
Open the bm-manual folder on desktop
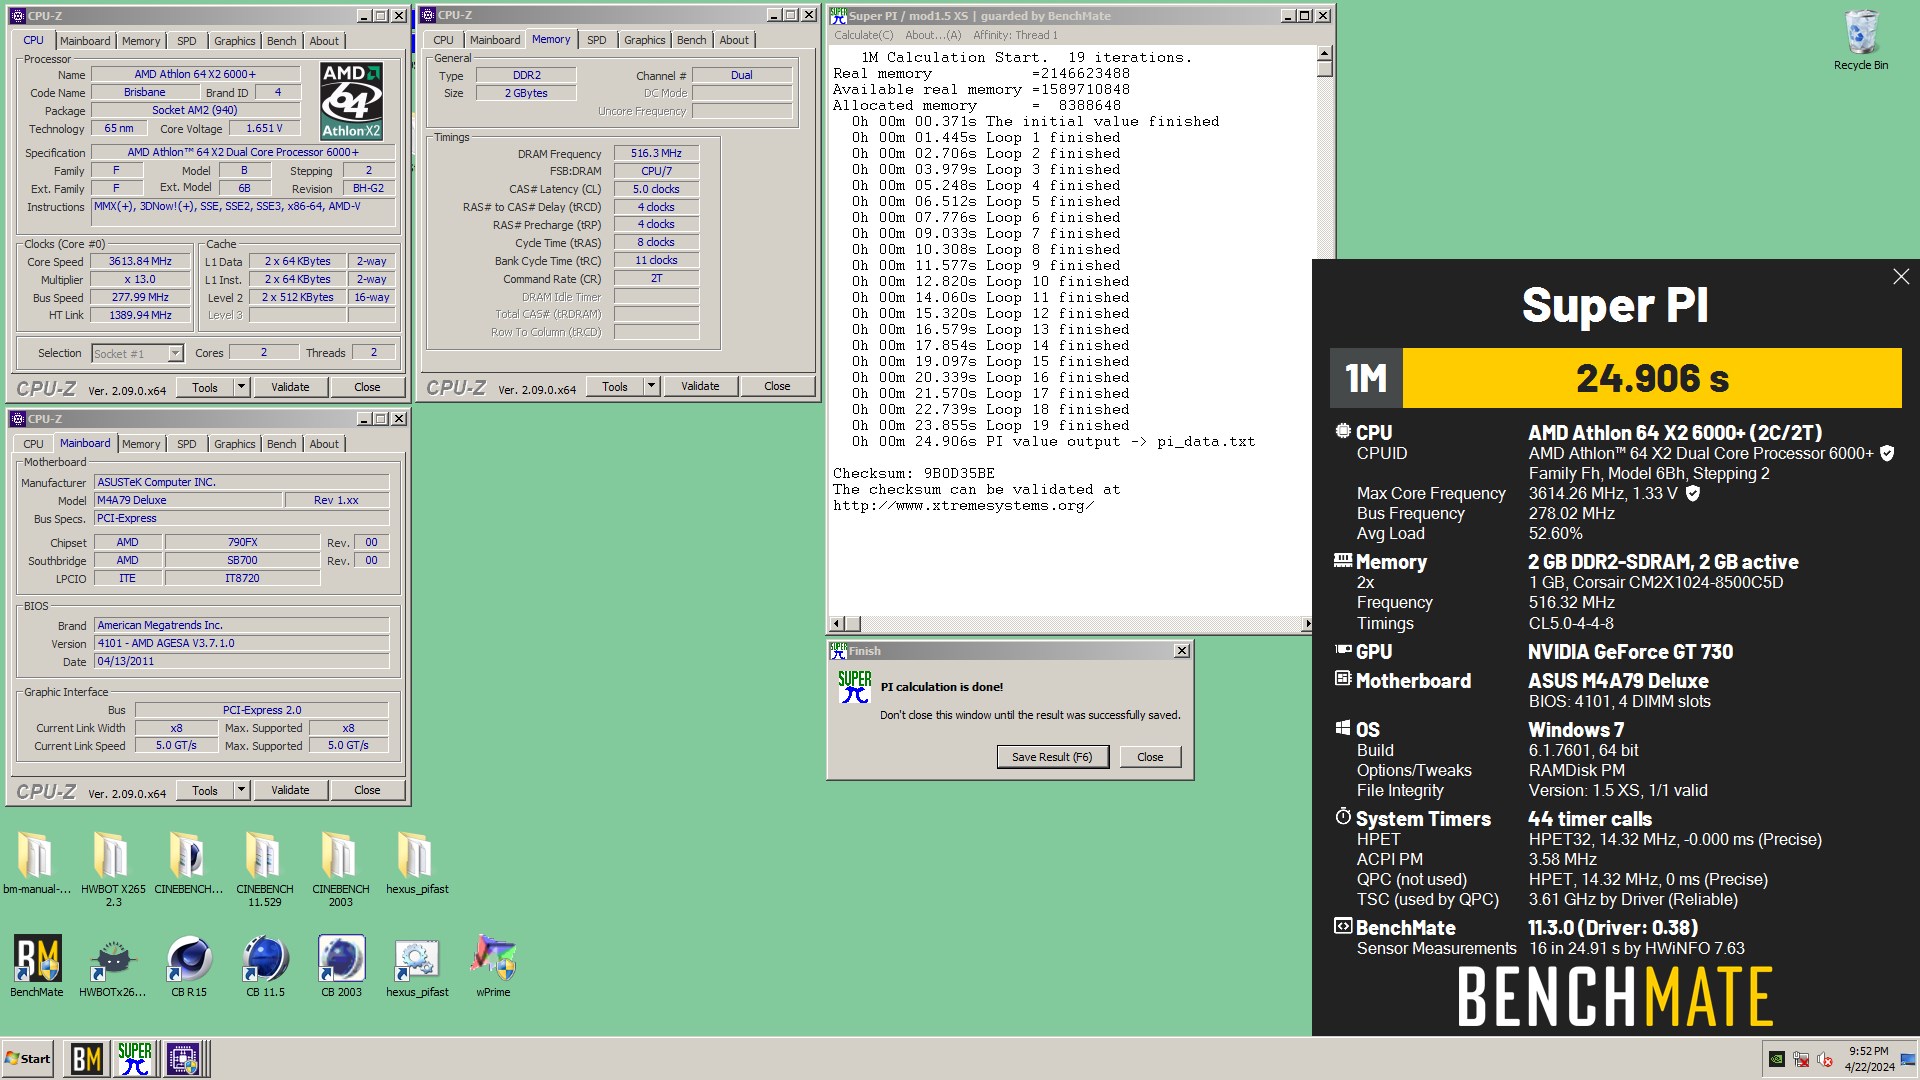pyautogui.click(x=36, y=862)
